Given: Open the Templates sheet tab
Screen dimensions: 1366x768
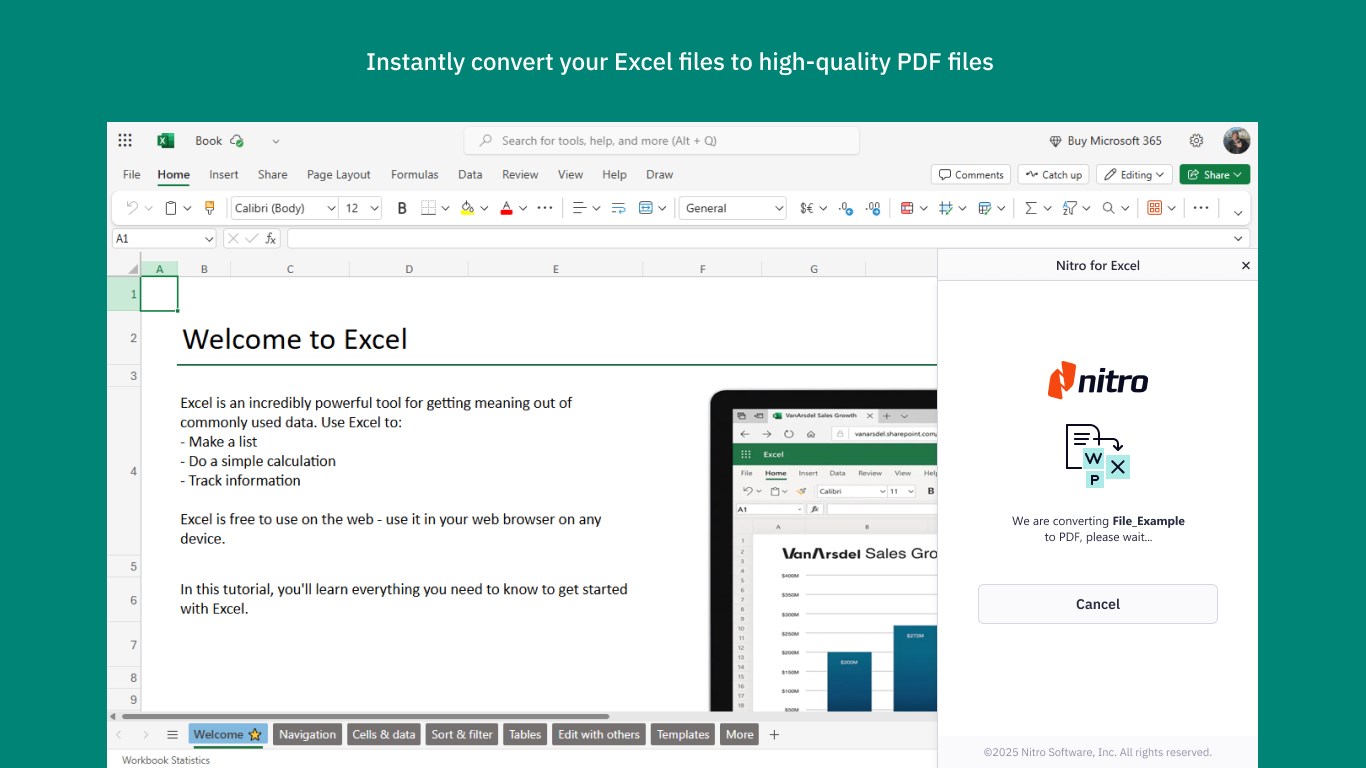Looking at the screenshot, I should (x=683, y=735).
